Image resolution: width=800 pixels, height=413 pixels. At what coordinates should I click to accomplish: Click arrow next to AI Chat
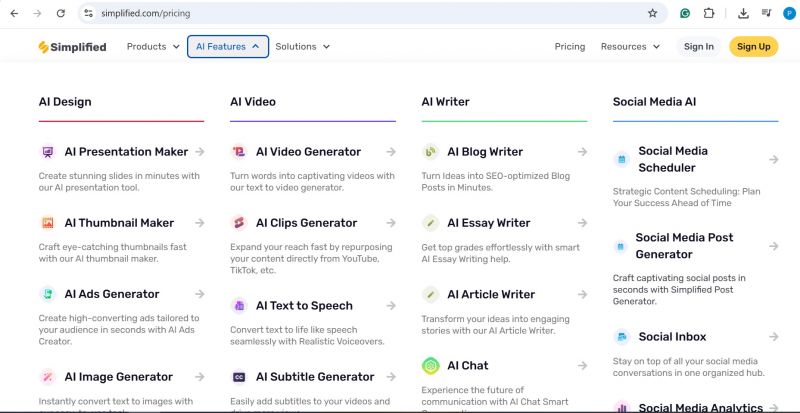(582, 366)
